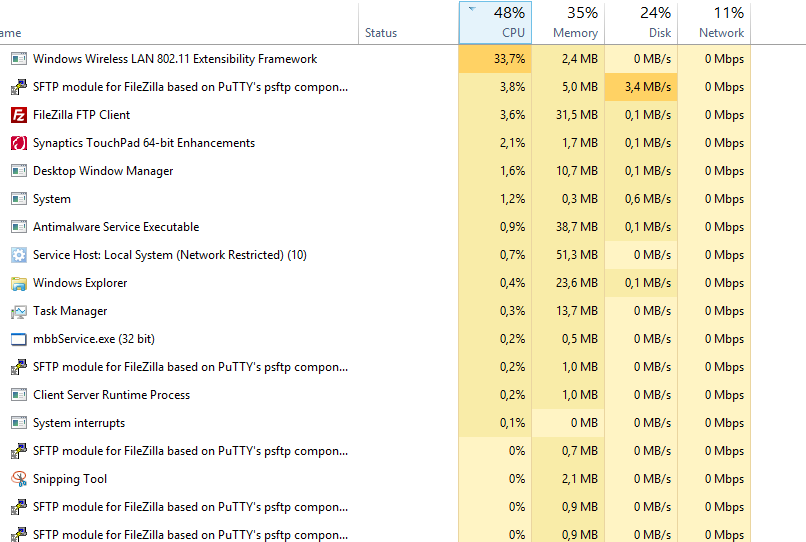Click the Task Manager process icon
Image resolution: width=806 pixels, height=542 pixels.
19,311
